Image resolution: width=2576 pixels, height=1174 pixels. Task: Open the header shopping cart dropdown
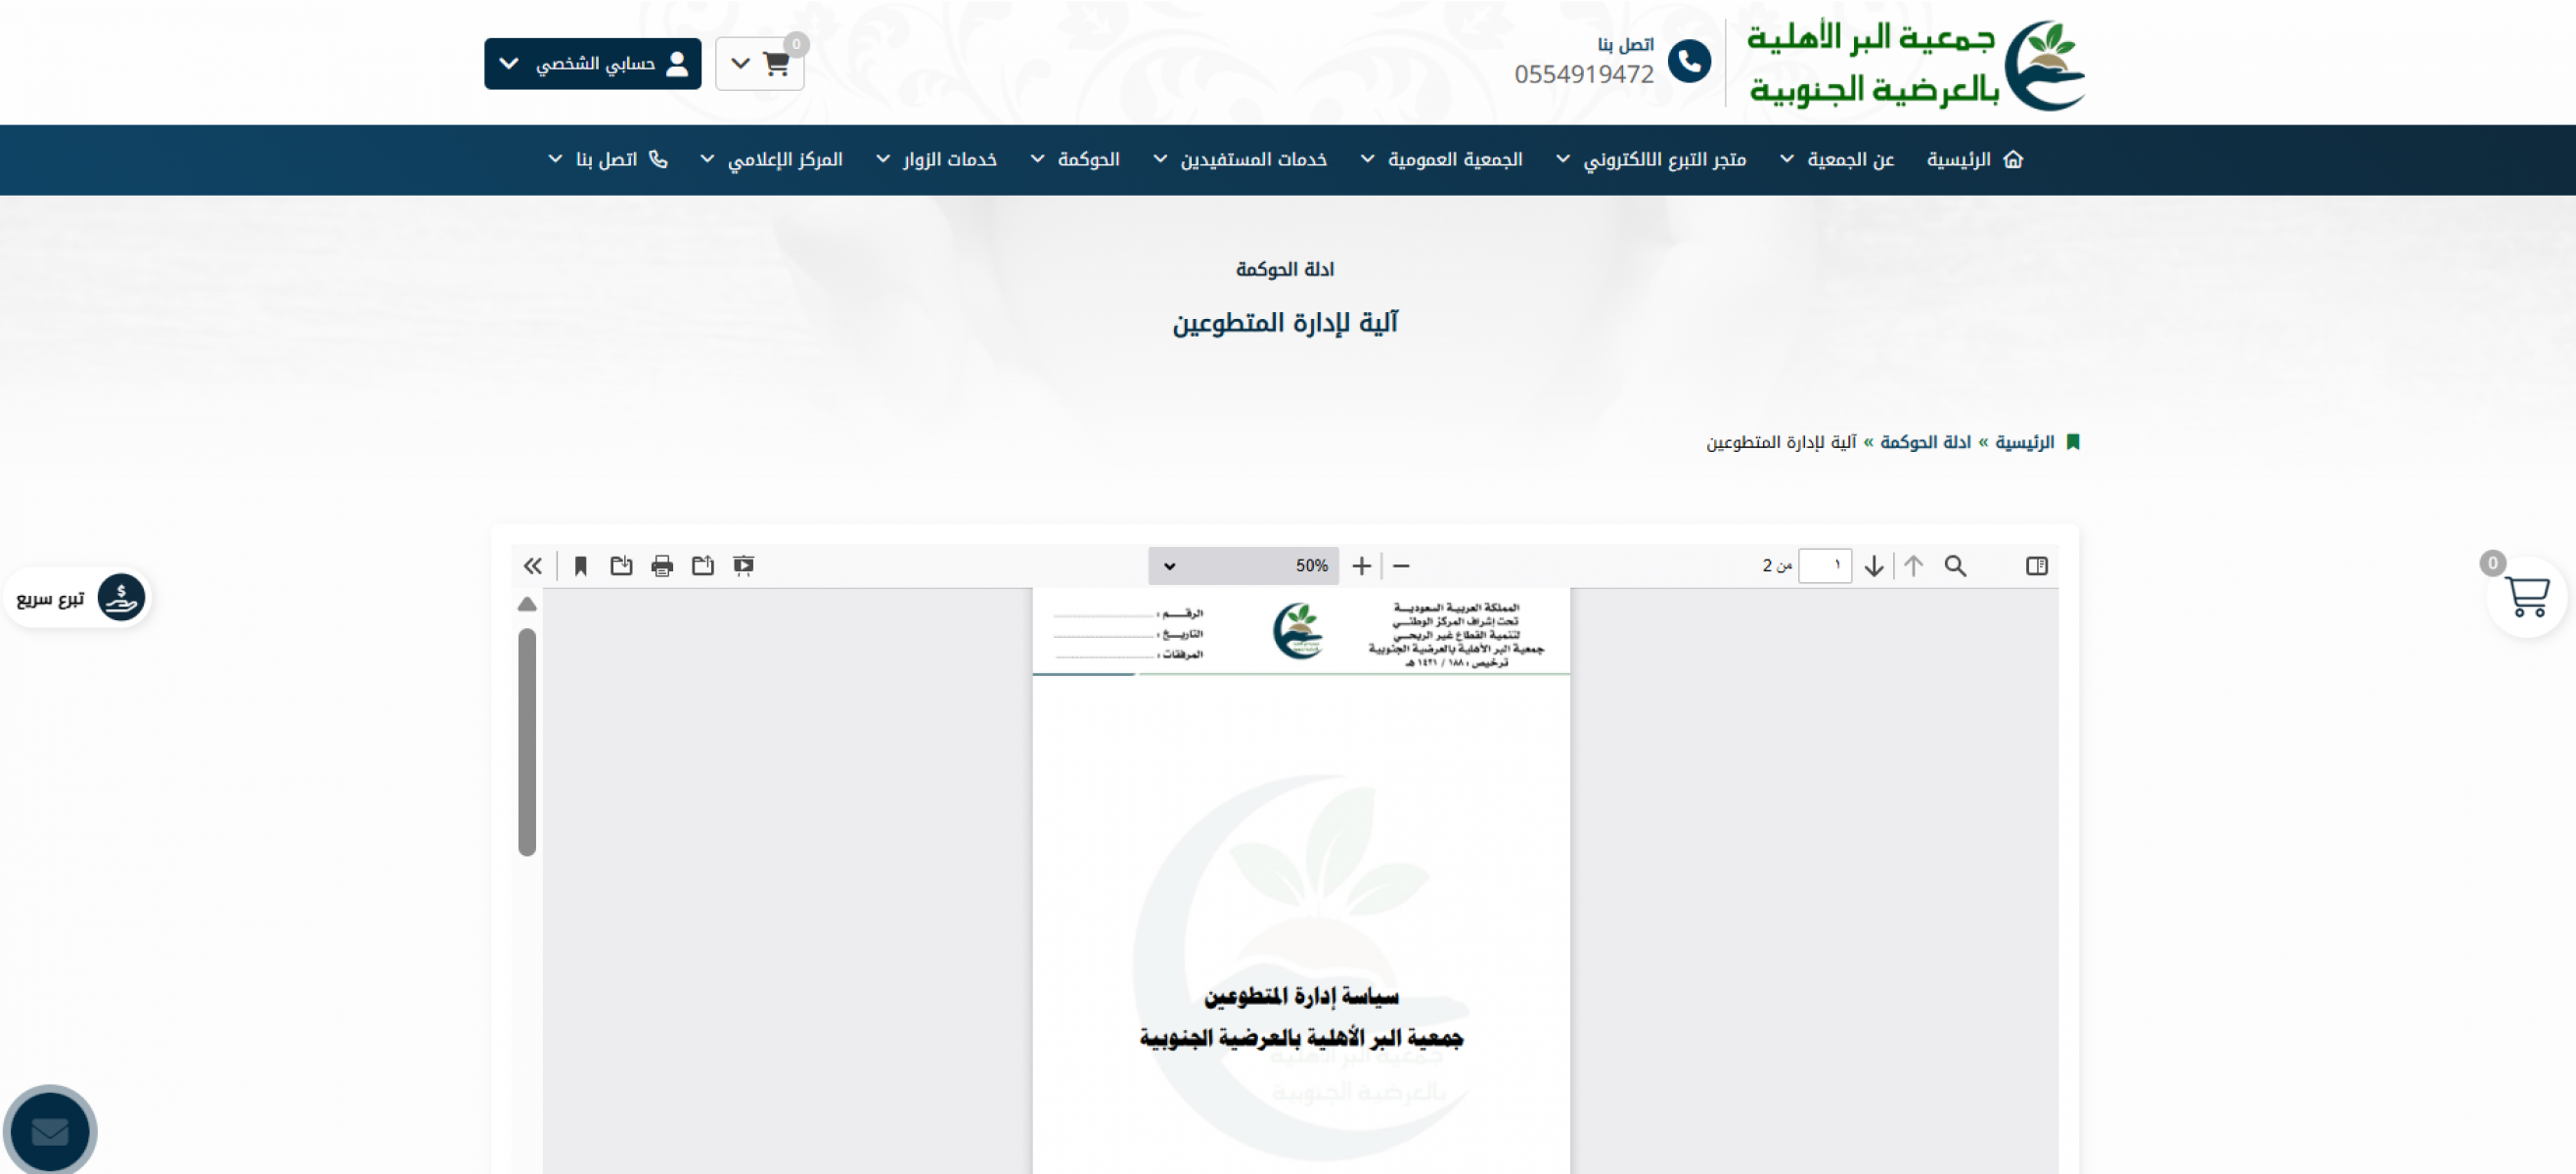pos(759,64)
